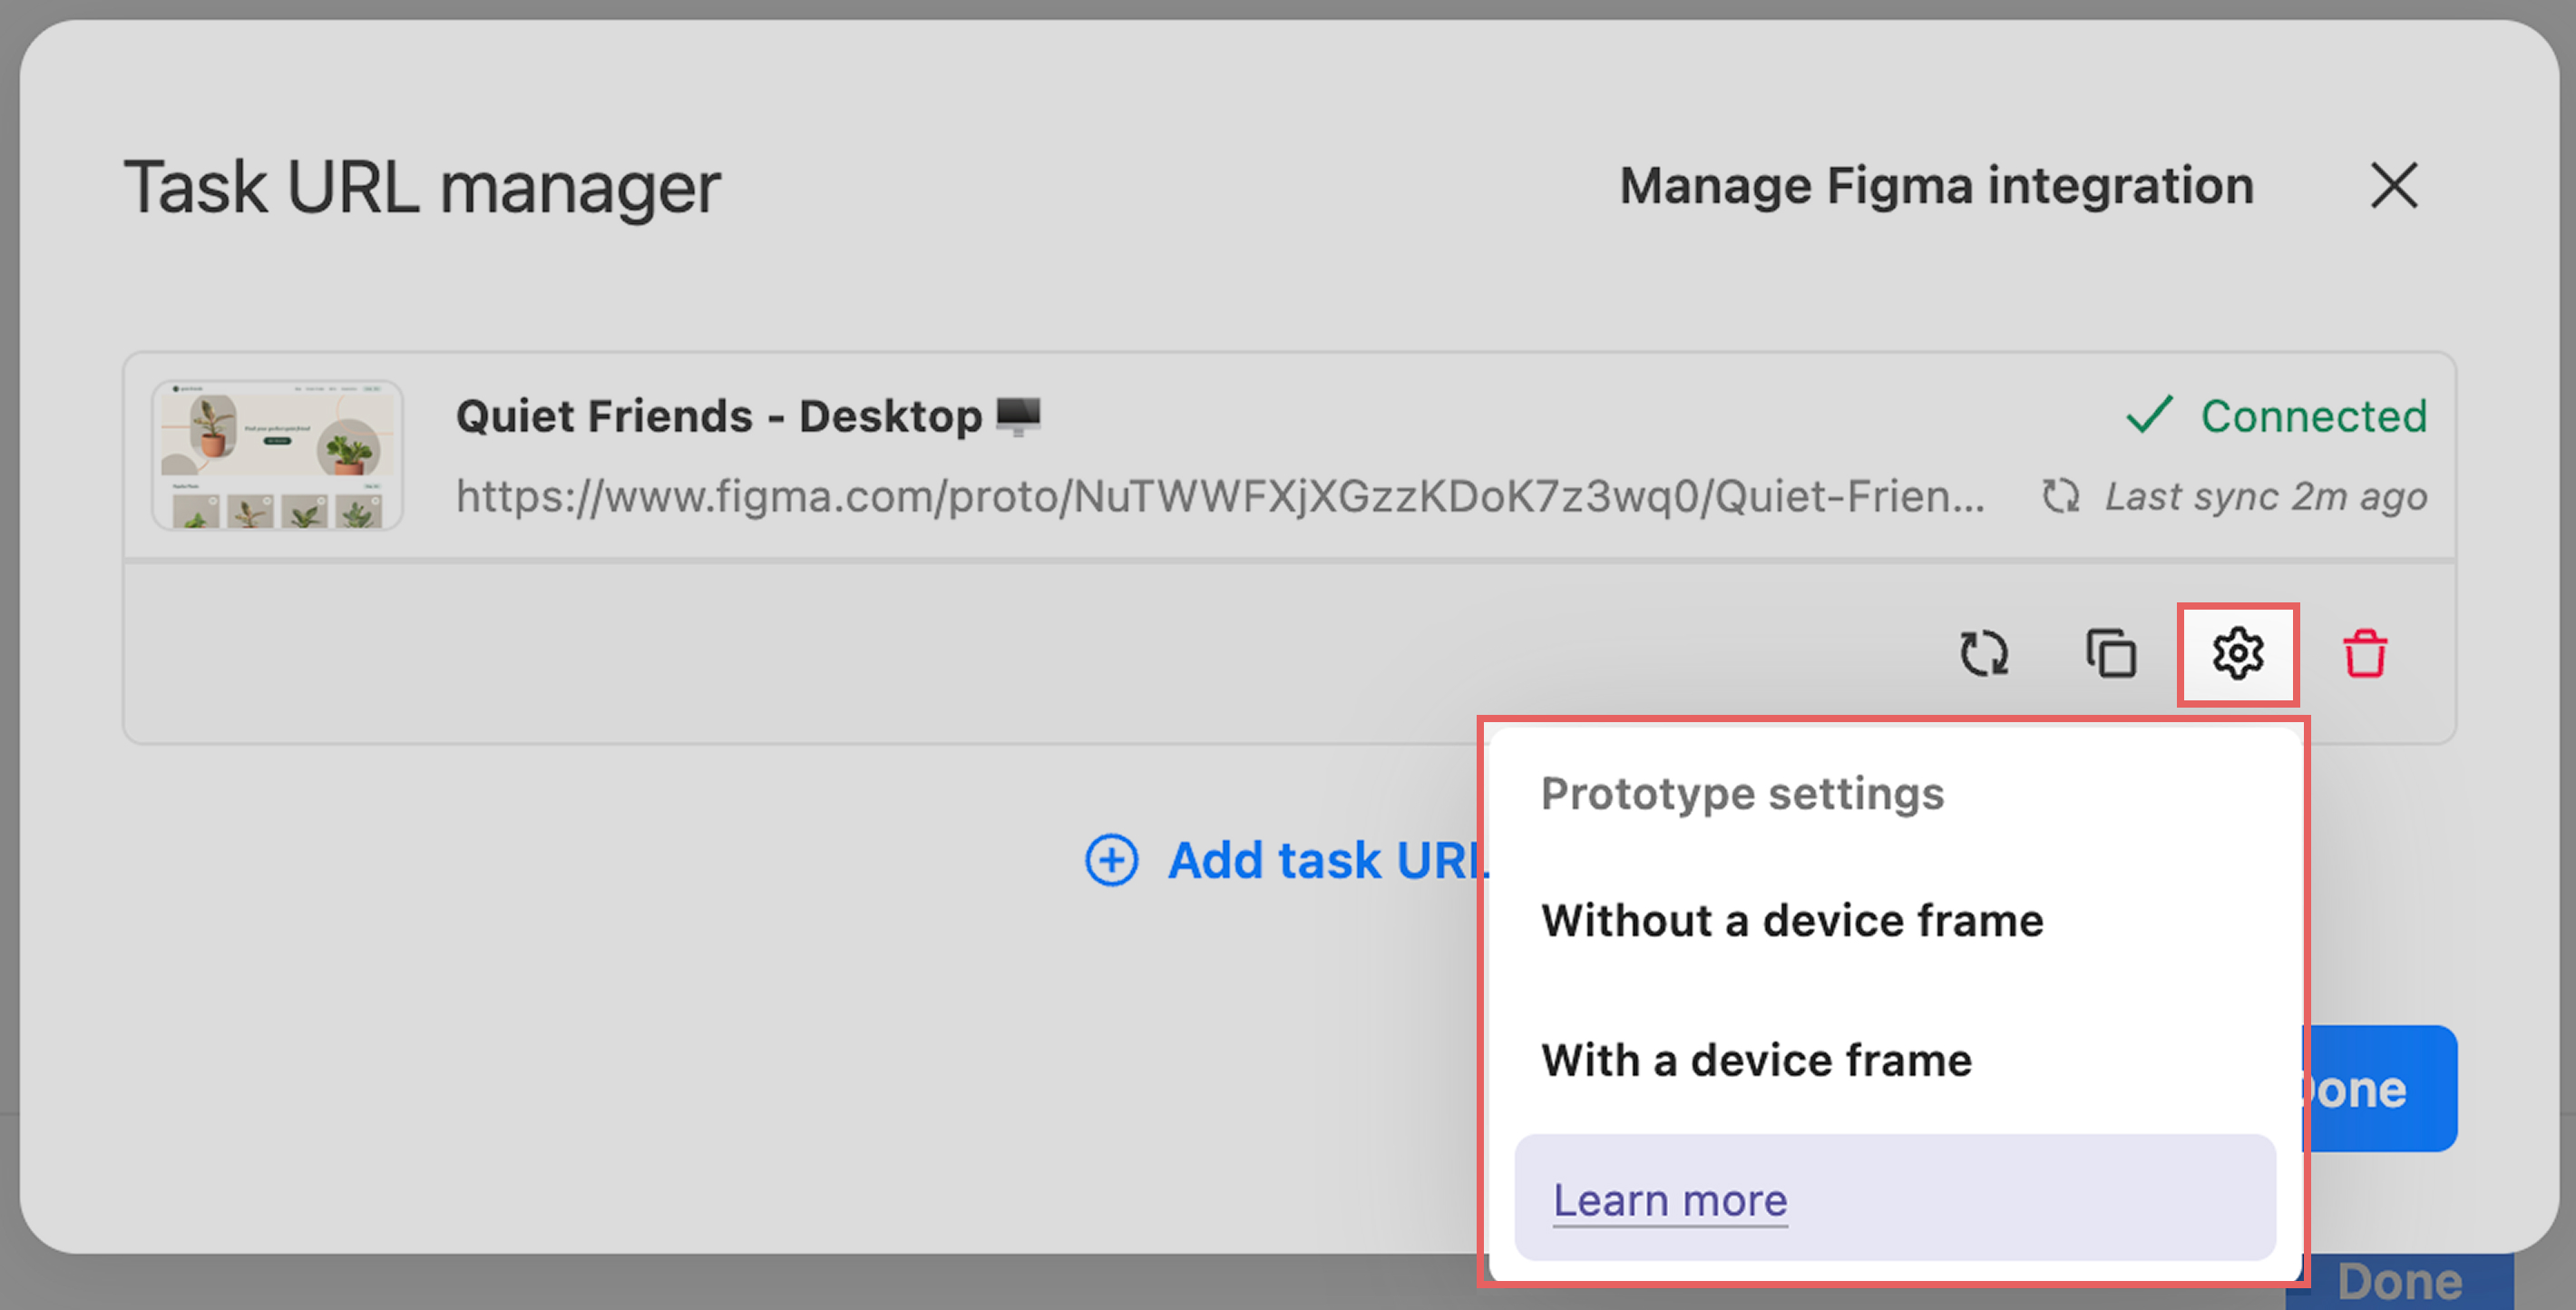Open the Learn more link

click(1670, 1200)
